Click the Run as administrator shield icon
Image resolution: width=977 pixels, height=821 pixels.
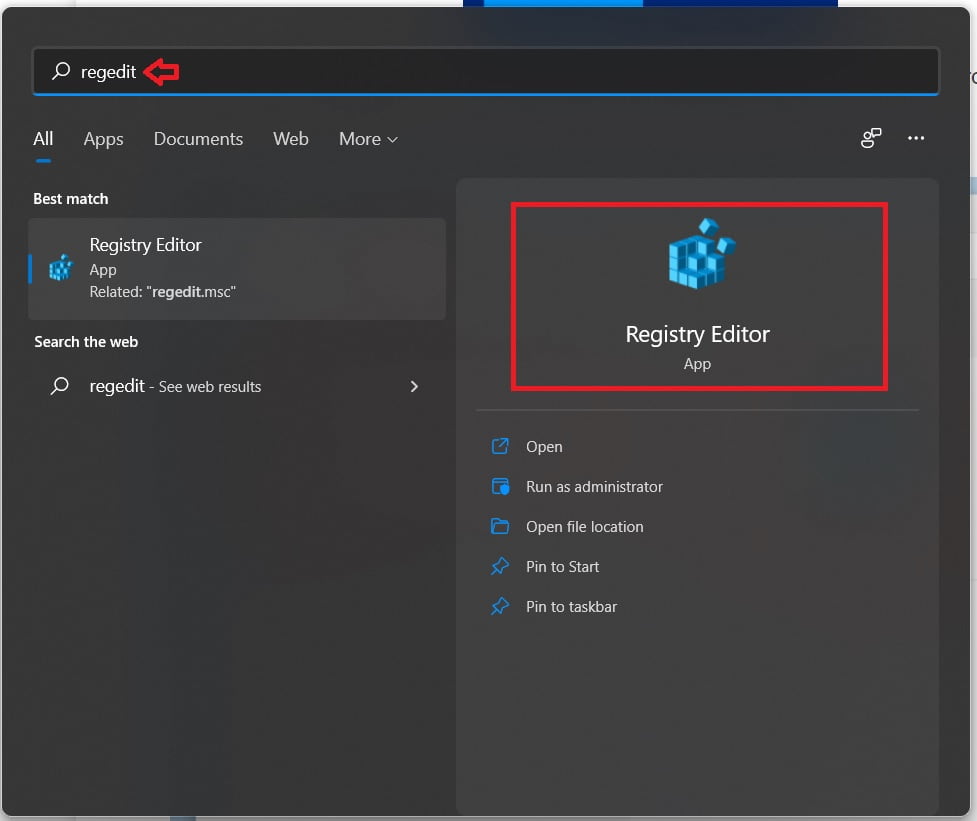coord(500,486)
